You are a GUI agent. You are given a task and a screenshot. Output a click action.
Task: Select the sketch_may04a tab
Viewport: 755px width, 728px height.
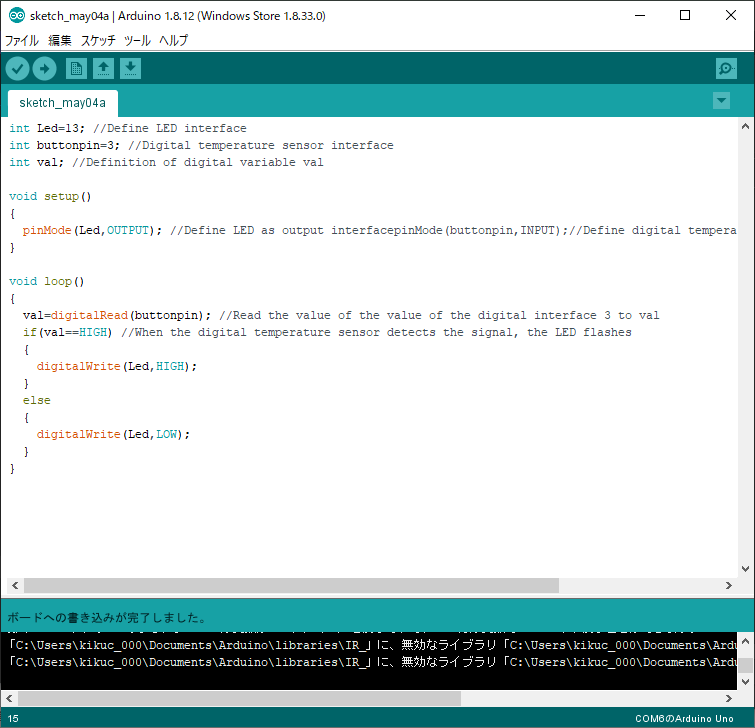[x=62, y=103]
